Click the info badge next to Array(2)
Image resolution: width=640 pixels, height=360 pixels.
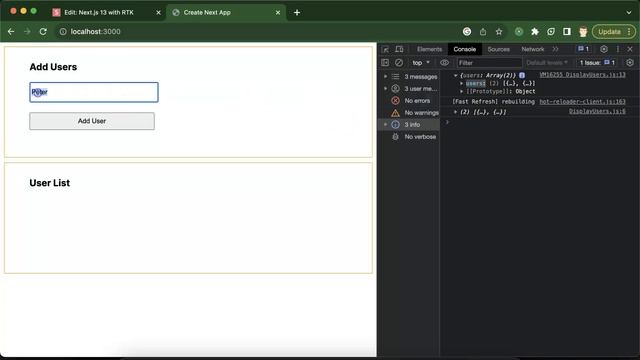(x=522, y=76)
